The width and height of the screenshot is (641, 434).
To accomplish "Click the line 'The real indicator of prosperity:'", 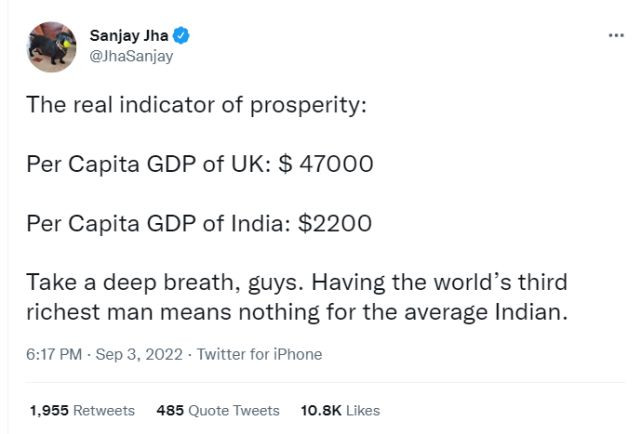I will coord(197,105).
